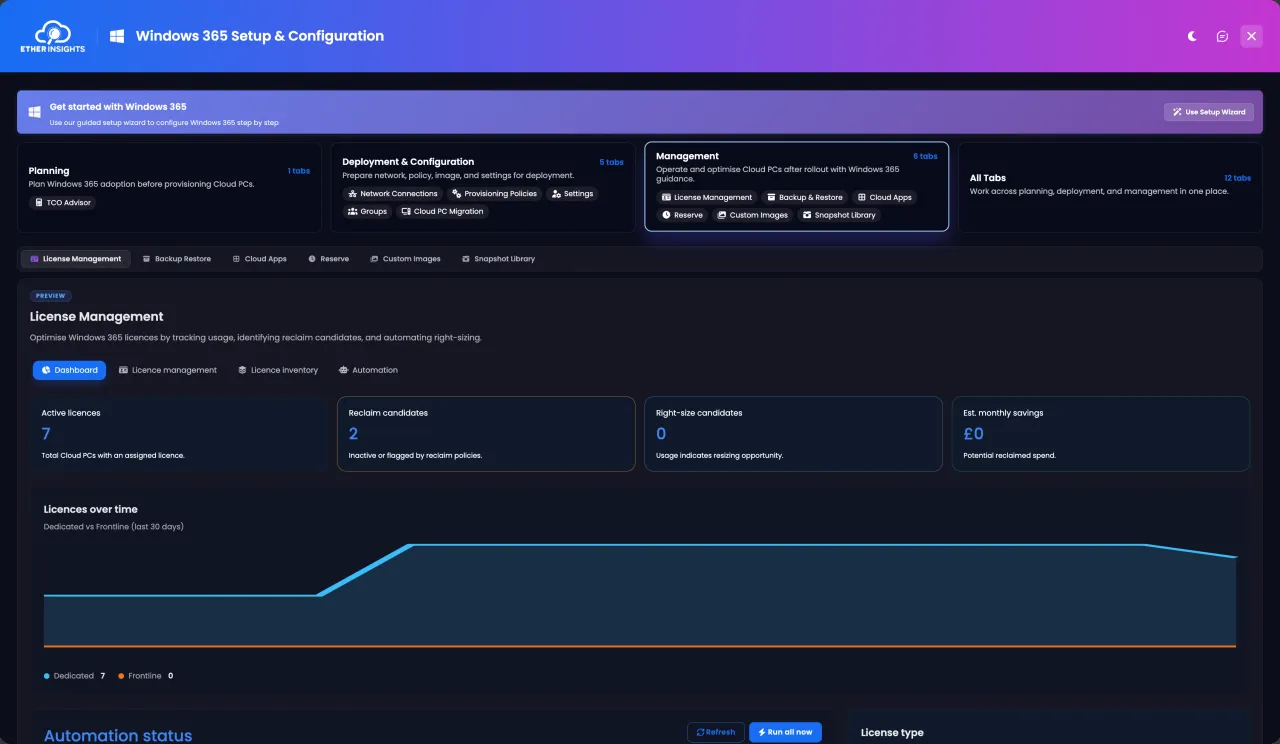Open Network Connections chip

click(x=393, y=194)
